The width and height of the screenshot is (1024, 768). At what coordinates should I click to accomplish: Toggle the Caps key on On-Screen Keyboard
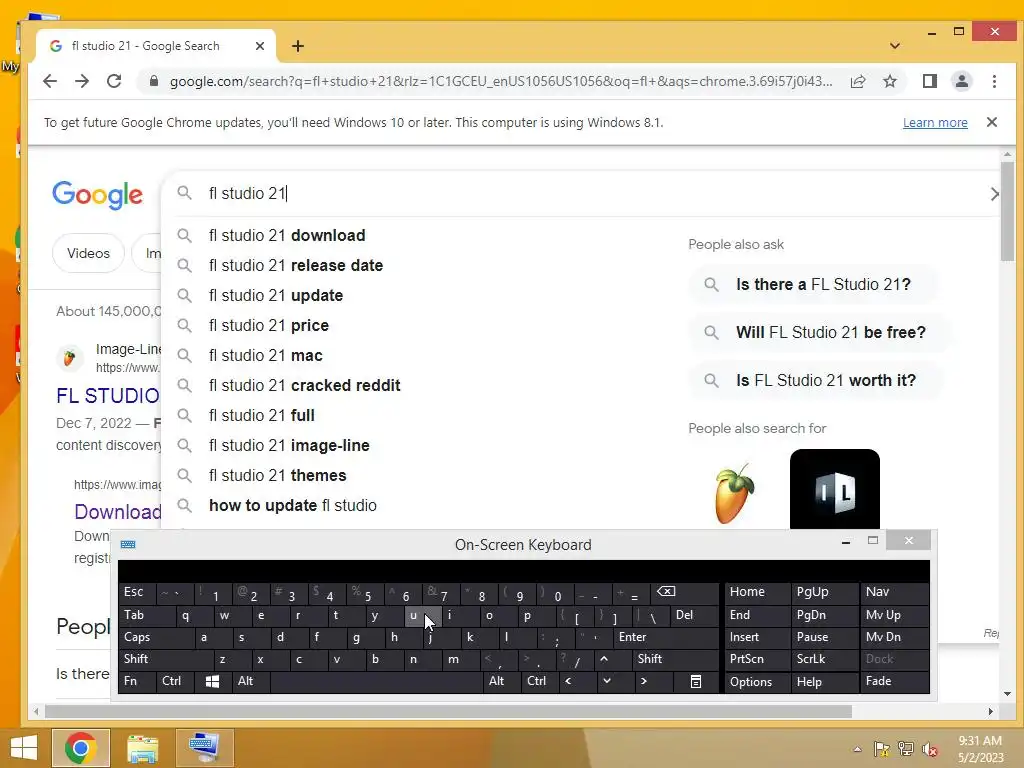tap(157, 637)
